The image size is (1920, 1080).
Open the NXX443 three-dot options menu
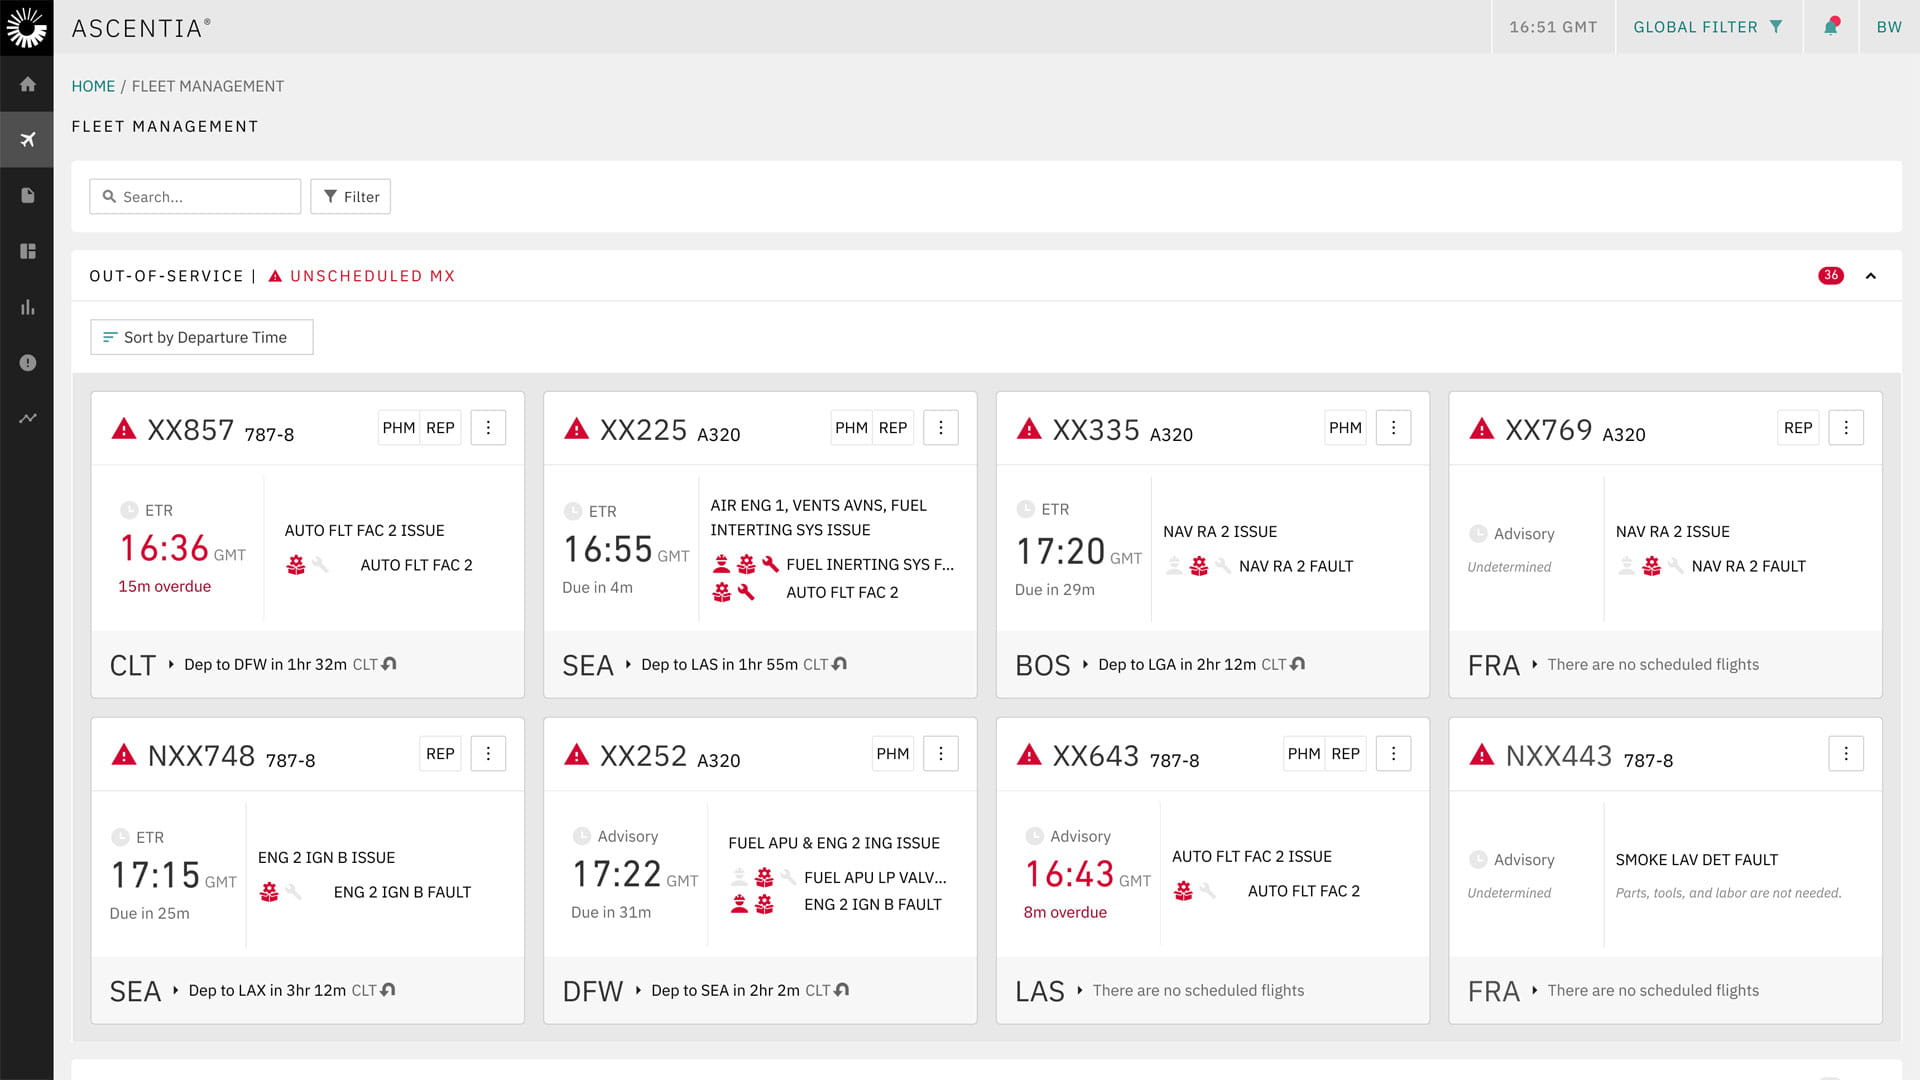pyautogui.click(x=1845, y=754)
